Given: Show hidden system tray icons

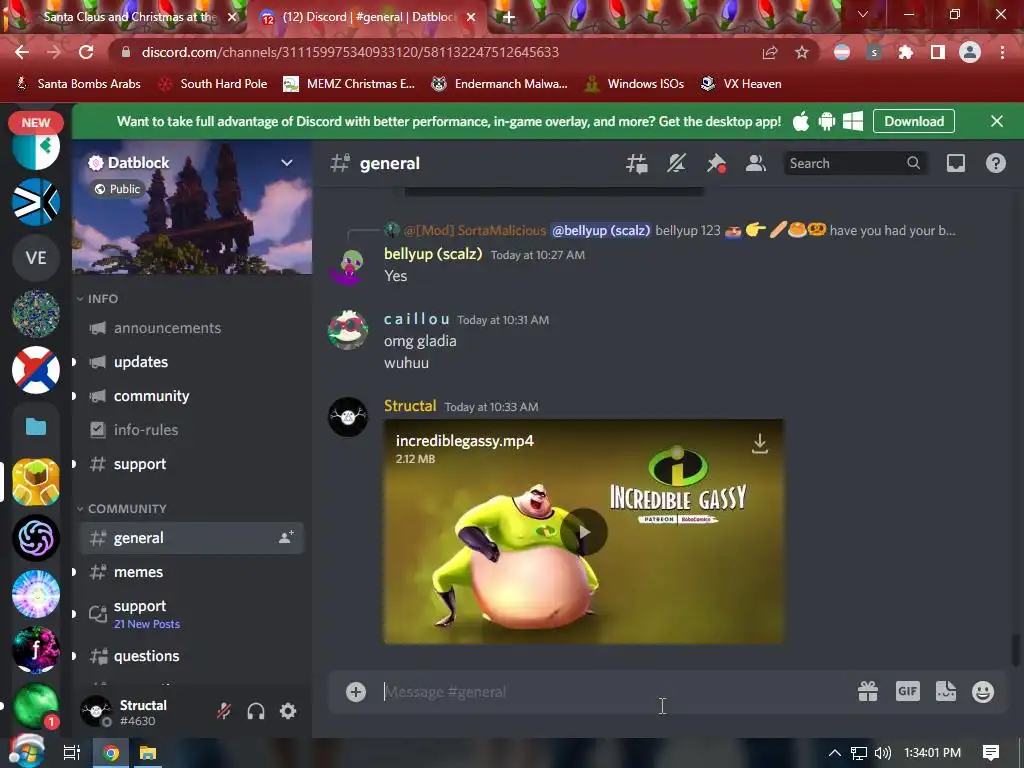Looking at the screenshot, I should 834,753.
